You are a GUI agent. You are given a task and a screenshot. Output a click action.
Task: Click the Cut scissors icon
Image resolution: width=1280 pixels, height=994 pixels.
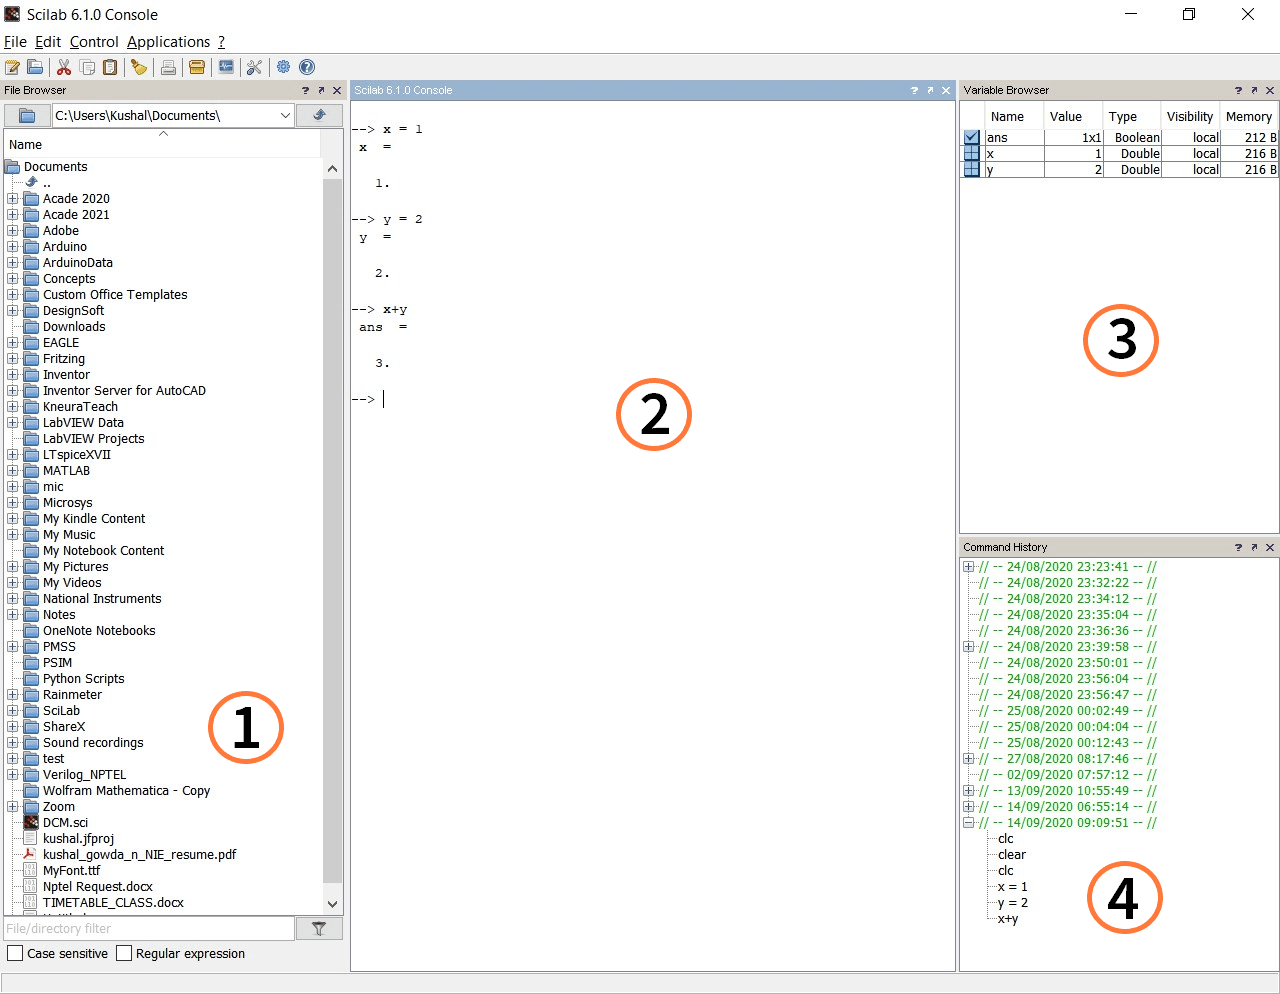pyautogui.click(x=64, y=67)
